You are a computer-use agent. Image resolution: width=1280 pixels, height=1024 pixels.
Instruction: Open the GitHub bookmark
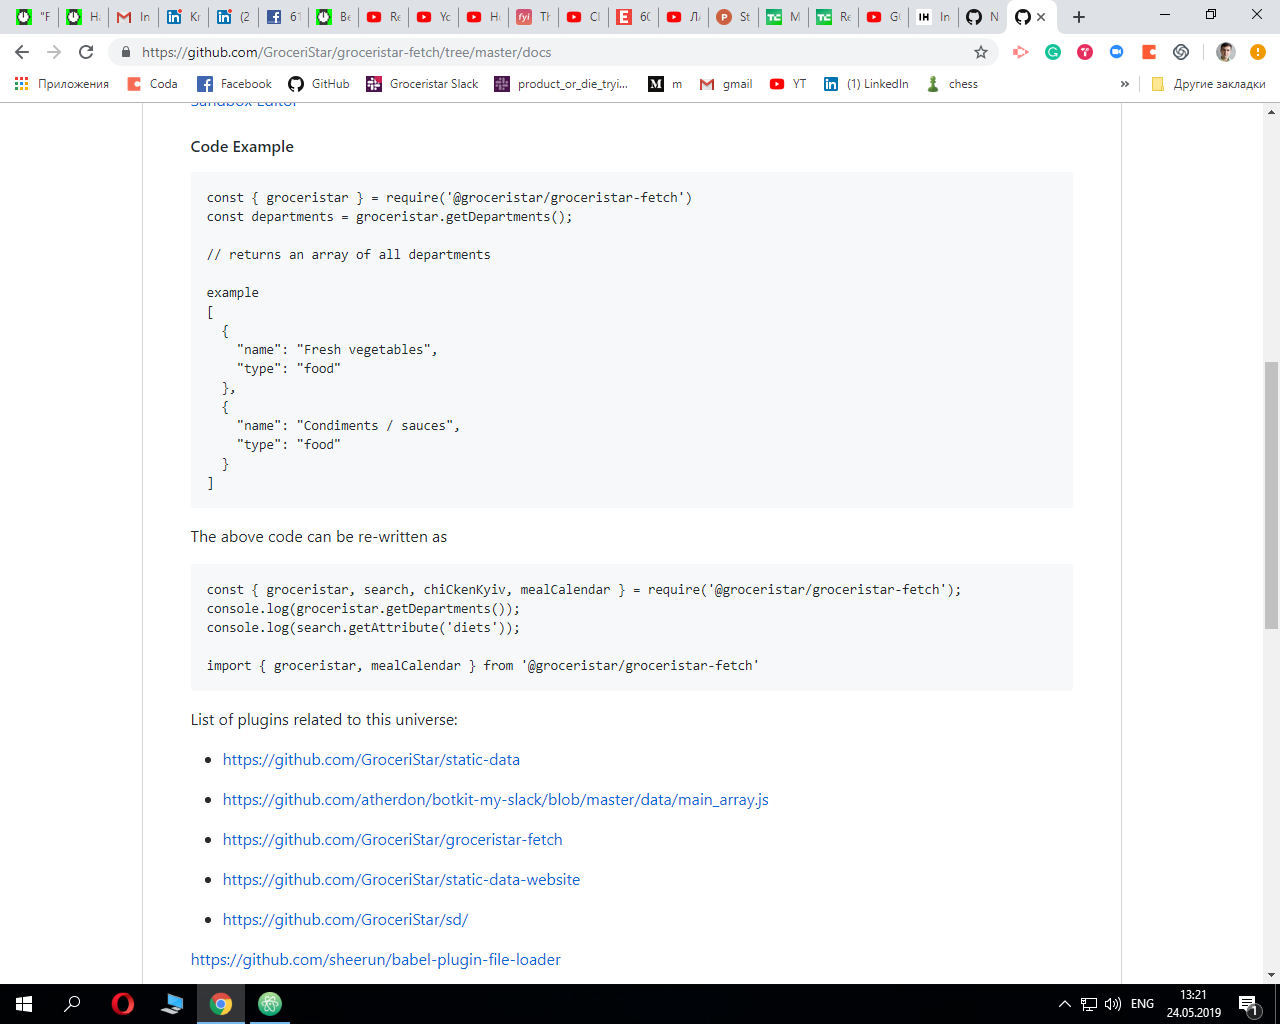click(x=319, y=84)
